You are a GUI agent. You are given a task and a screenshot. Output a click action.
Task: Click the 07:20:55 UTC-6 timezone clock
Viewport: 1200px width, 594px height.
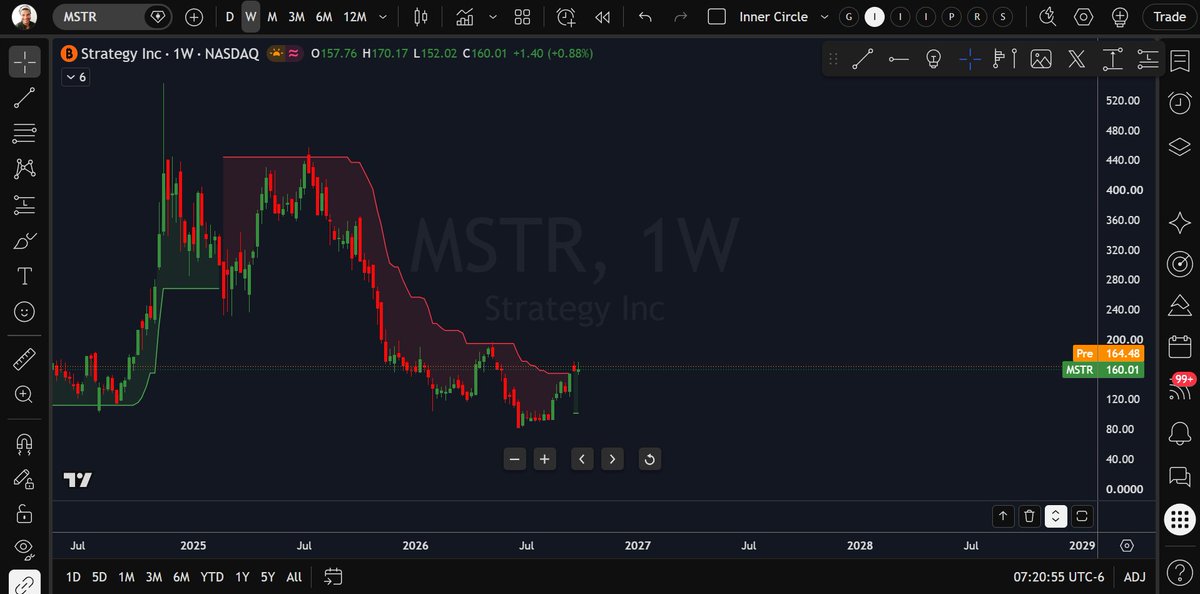tap(1058, 577)
